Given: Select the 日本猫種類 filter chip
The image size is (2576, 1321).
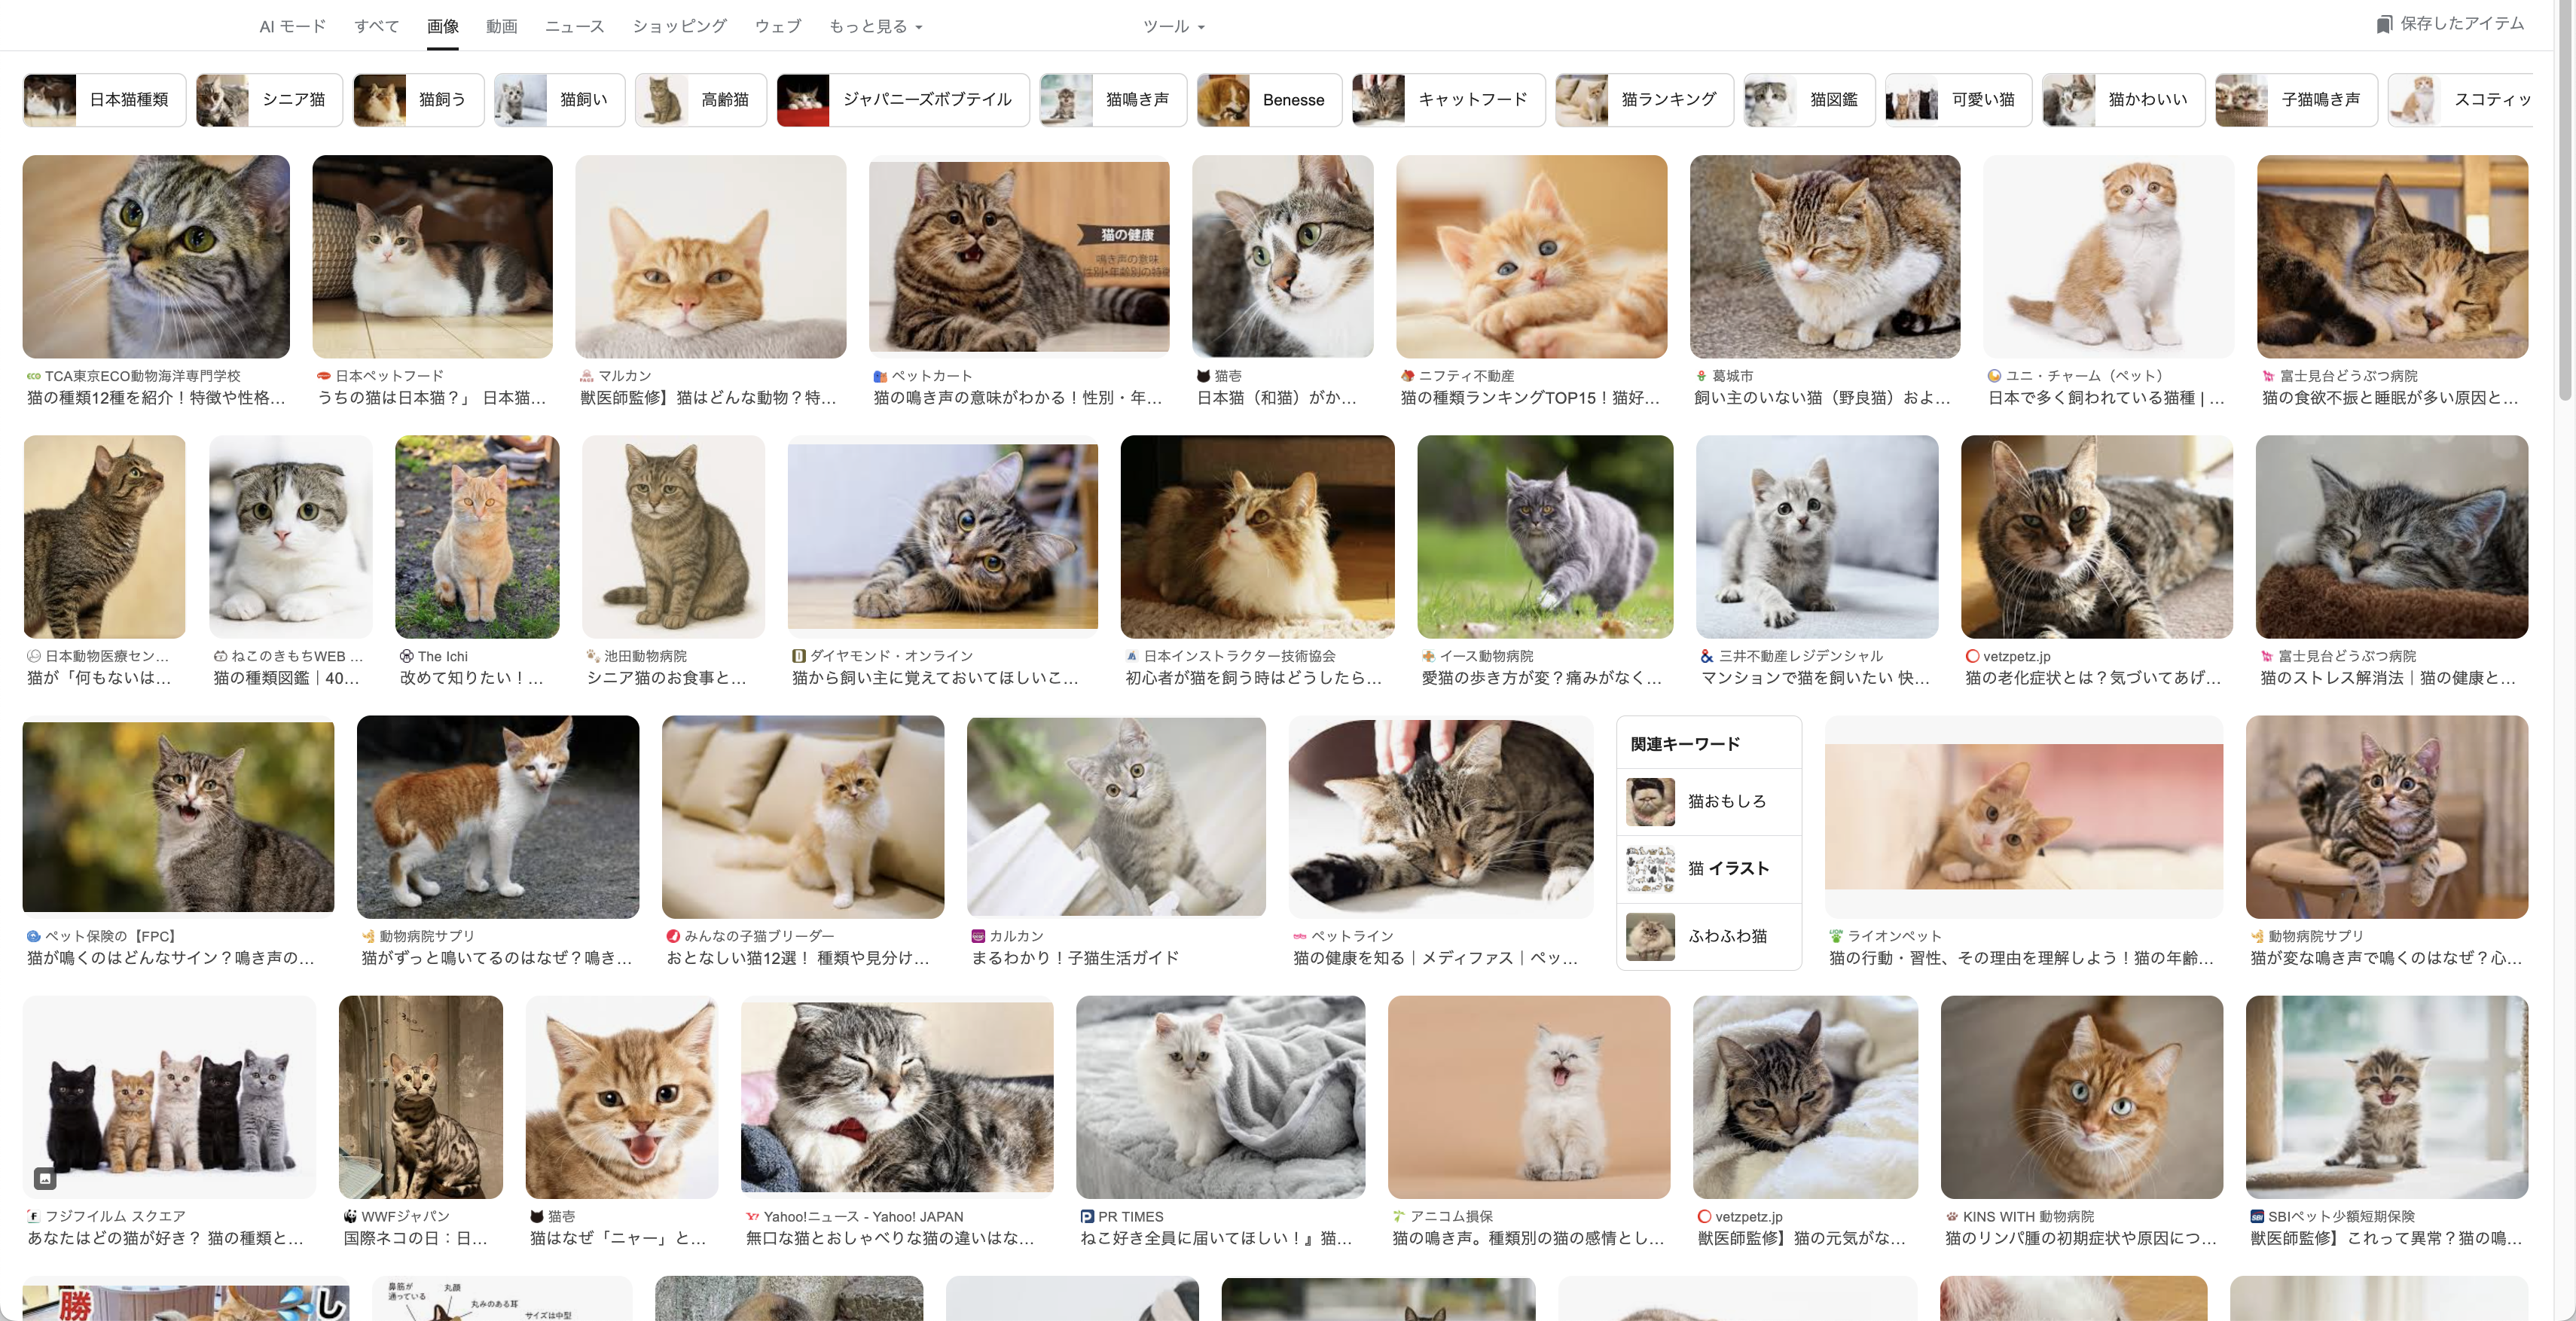Looking at the screenshot, I should pos(104,100).
